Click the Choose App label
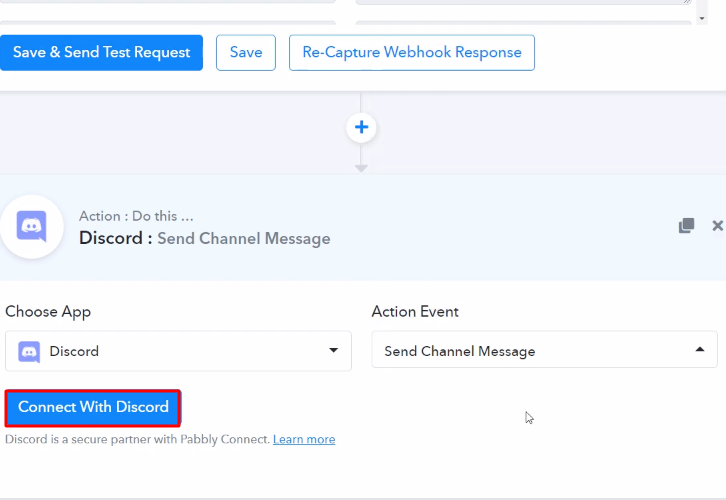 pyautogui.click(x=48, y=312)
